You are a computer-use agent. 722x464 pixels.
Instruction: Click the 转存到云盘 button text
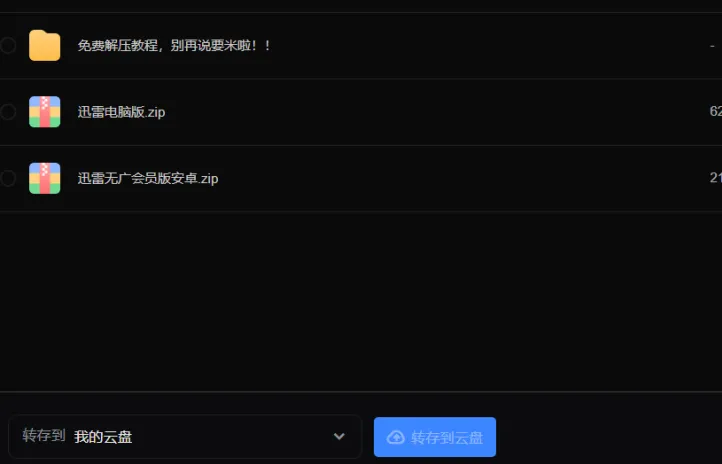click(x=447, y=438)
